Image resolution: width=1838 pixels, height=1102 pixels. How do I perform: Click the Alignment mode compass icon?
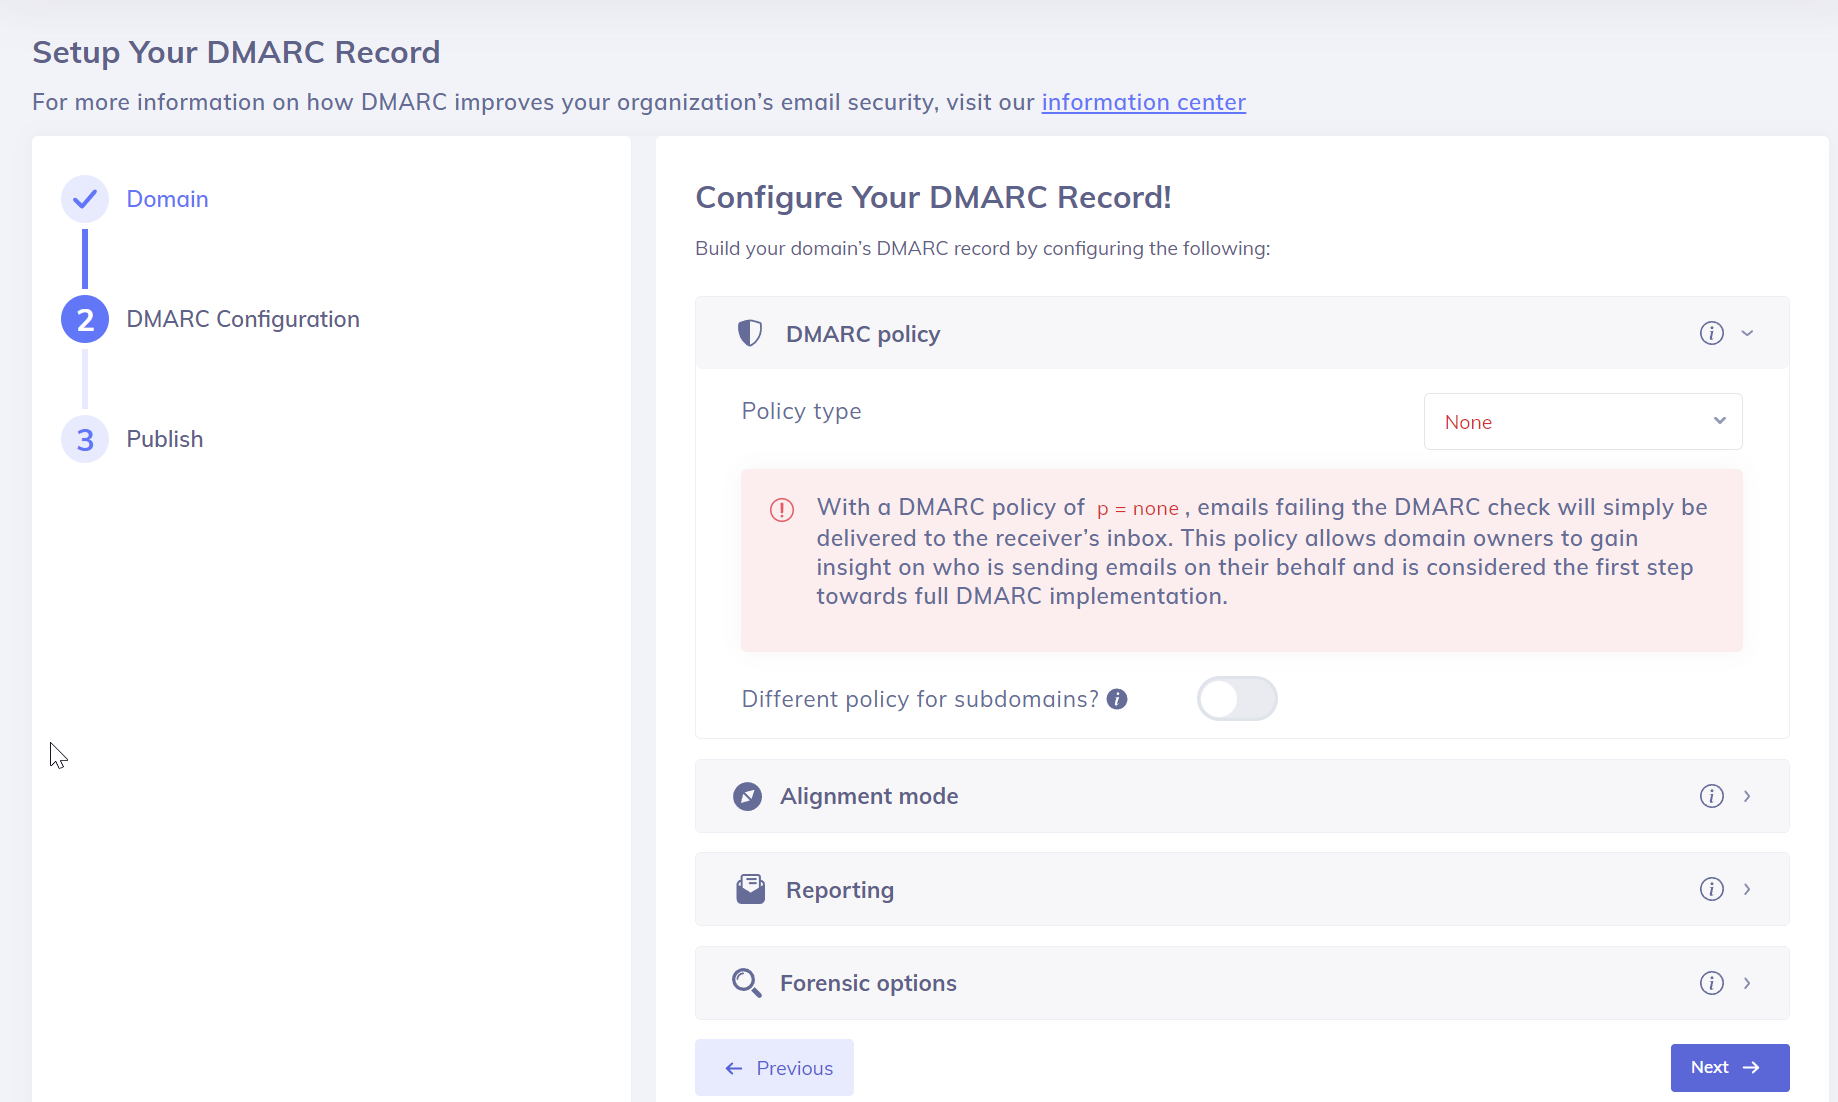(x=747, y=796)
